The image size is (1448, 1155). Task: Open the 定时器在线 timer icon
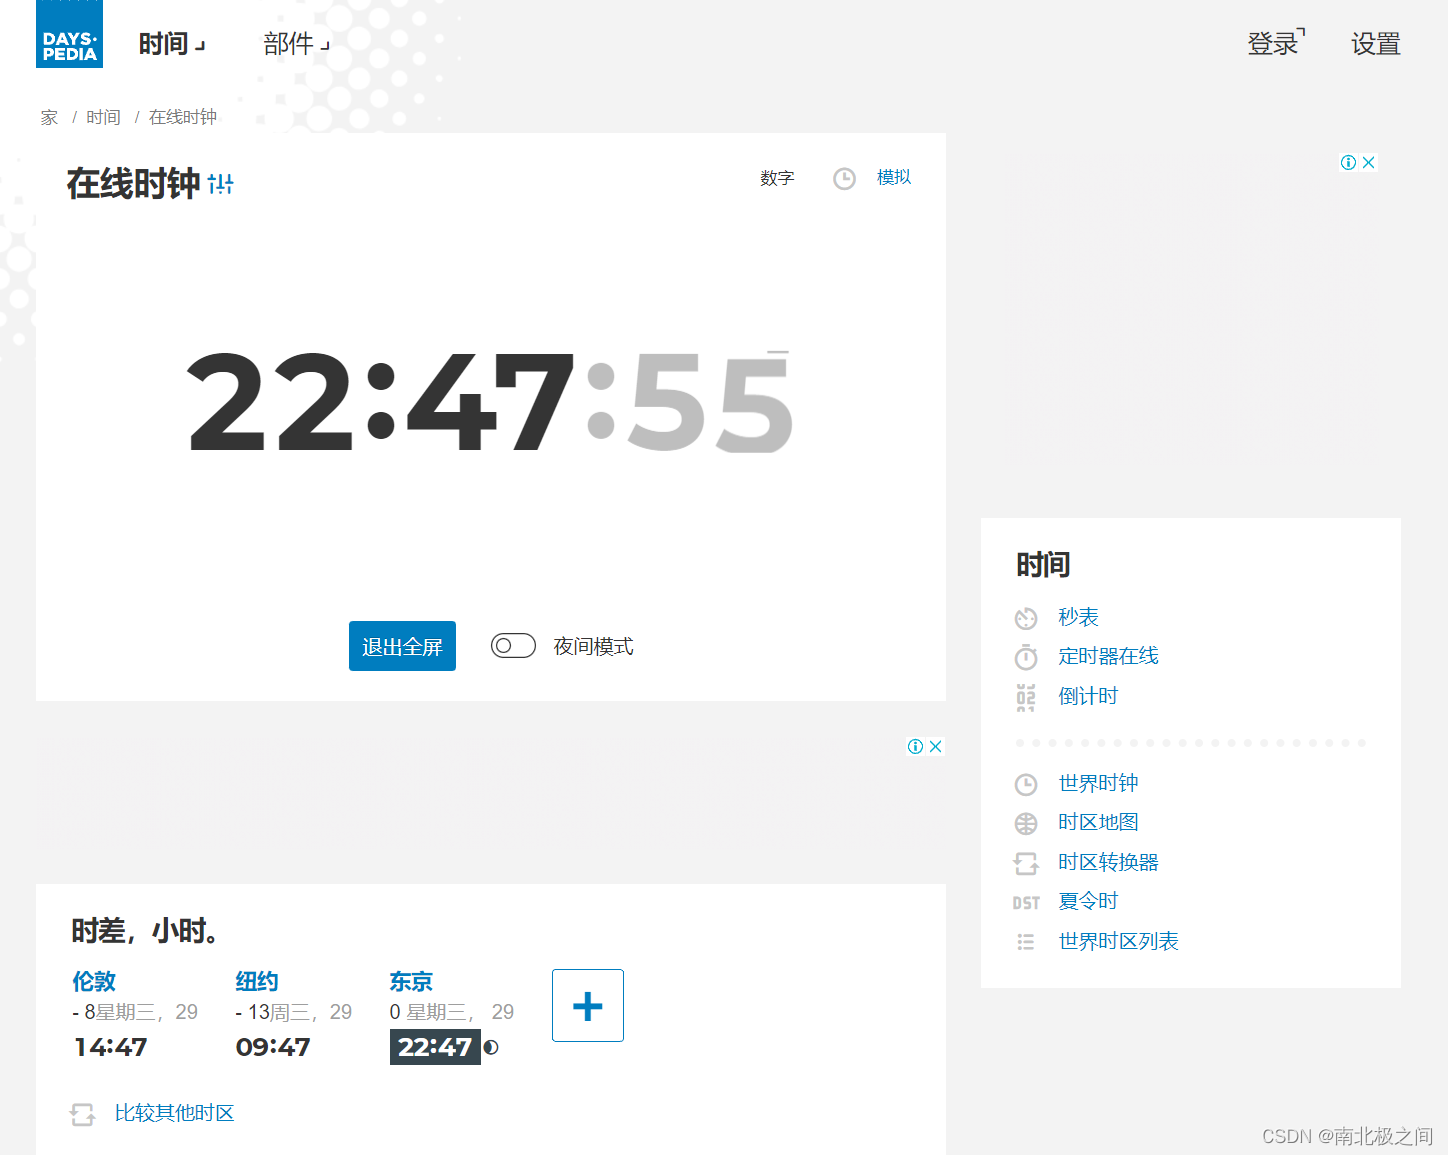click(x=1026, y=657)
